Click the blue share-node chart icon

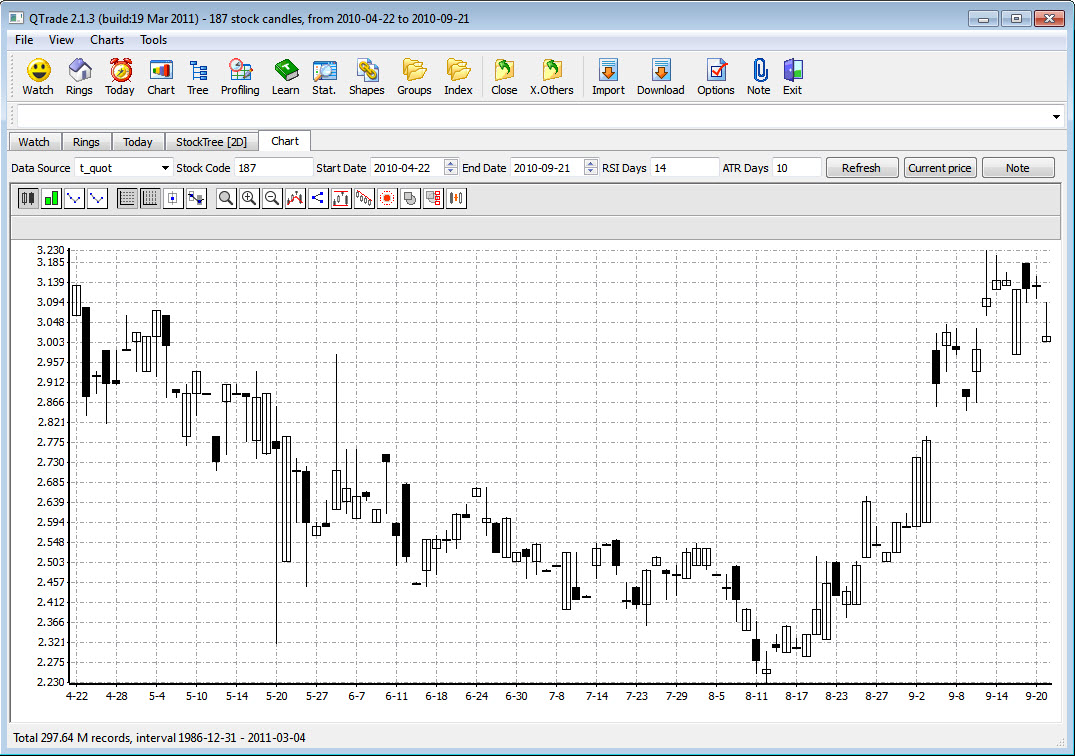(318, 199)
